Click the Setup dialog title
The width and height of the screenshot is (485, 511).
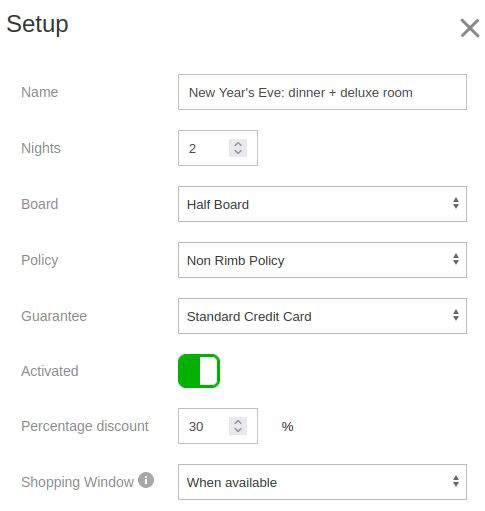37,25
